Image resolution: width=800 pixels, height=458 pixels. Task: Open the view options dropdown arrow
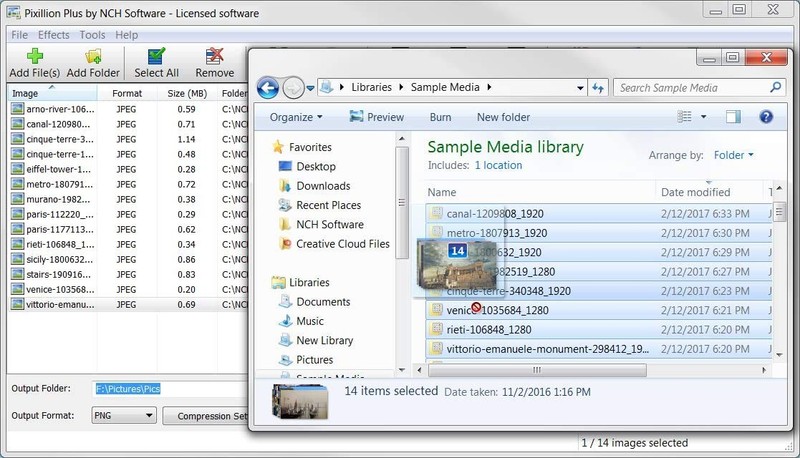tap(704, 117)
